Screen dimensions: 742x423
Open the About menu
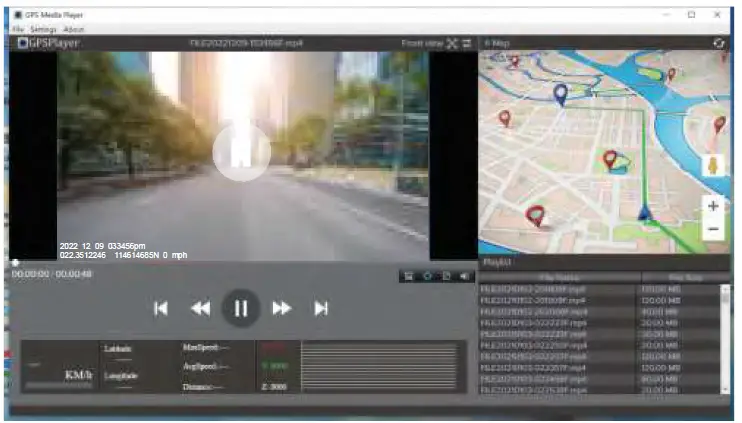[73, 29]
